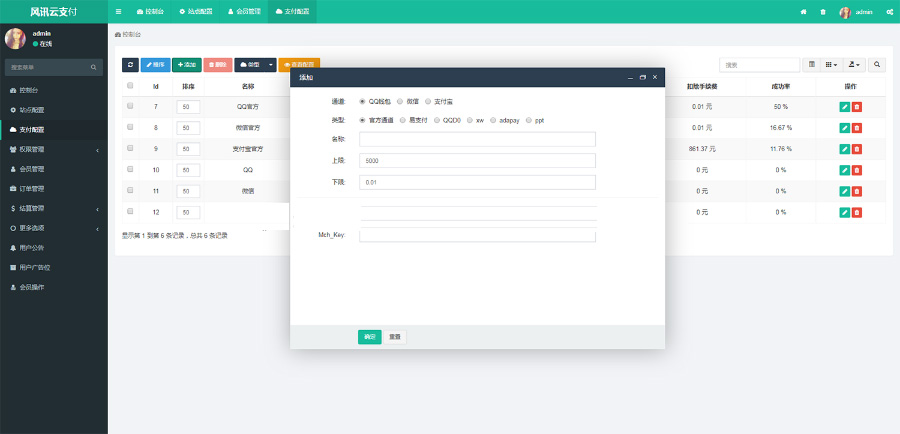Open the export dropdown next to columns
This screenshot has width=900, height=434.
(854, 64)
